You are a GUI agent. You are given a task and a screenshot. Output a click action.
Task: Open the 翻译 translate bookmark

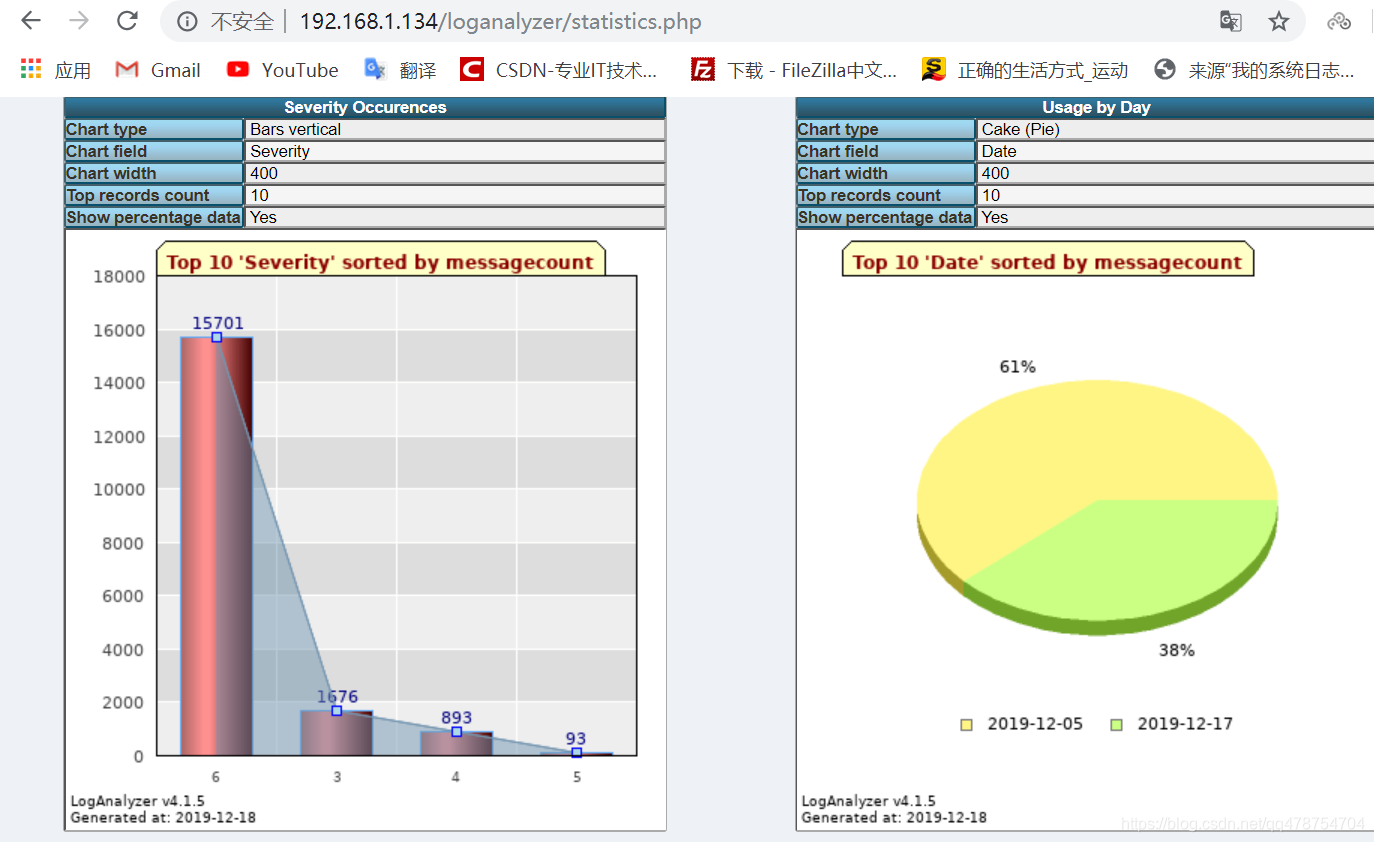click(x=400, y=69)
